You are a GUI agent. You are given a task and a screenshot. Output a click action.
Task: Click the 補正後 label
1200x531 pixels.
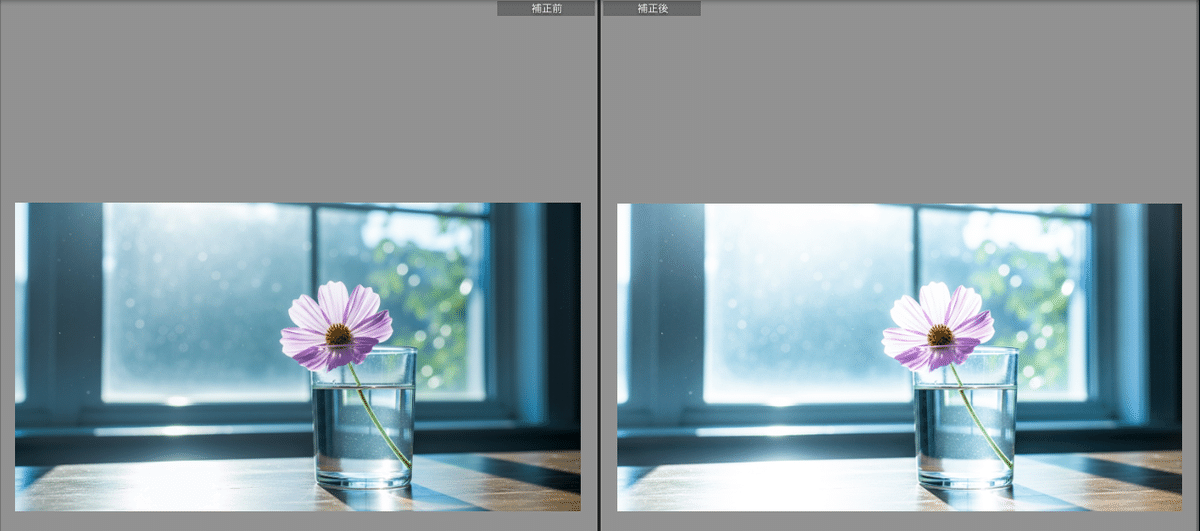click(652, 8)
